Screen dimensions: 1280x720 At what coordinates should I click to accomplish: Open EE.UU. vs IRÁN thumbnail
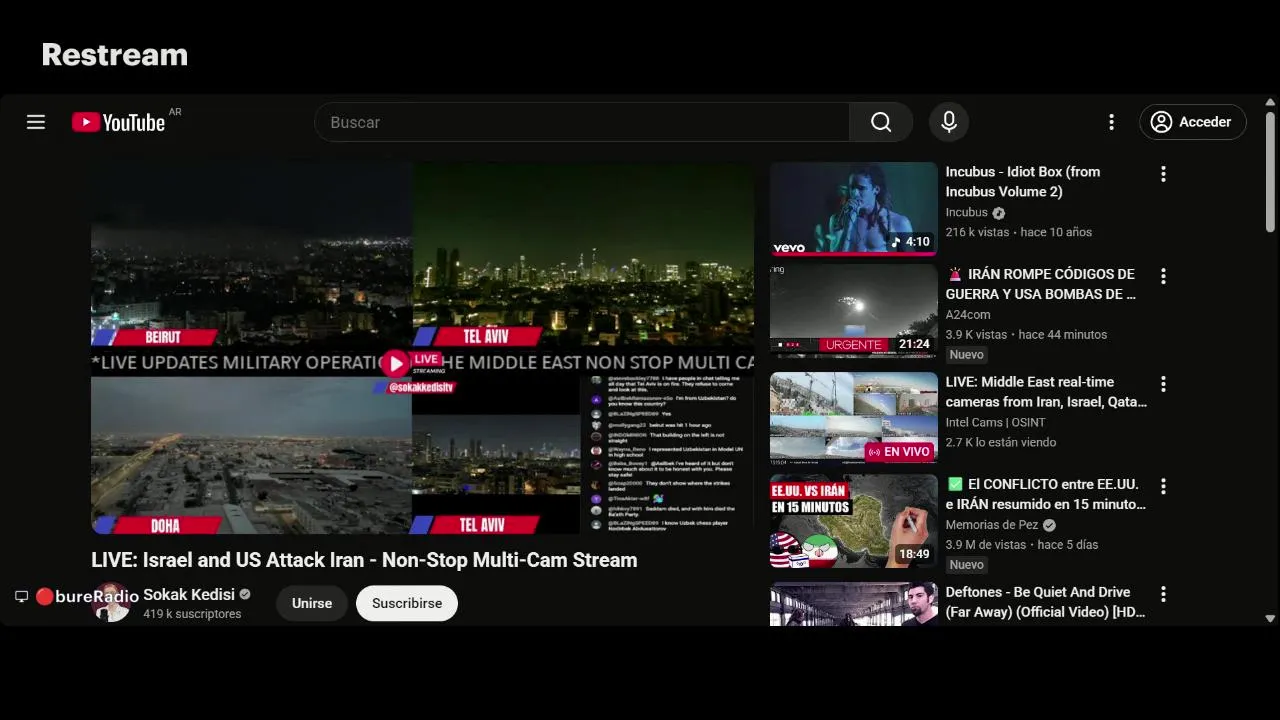coord(854,521)
